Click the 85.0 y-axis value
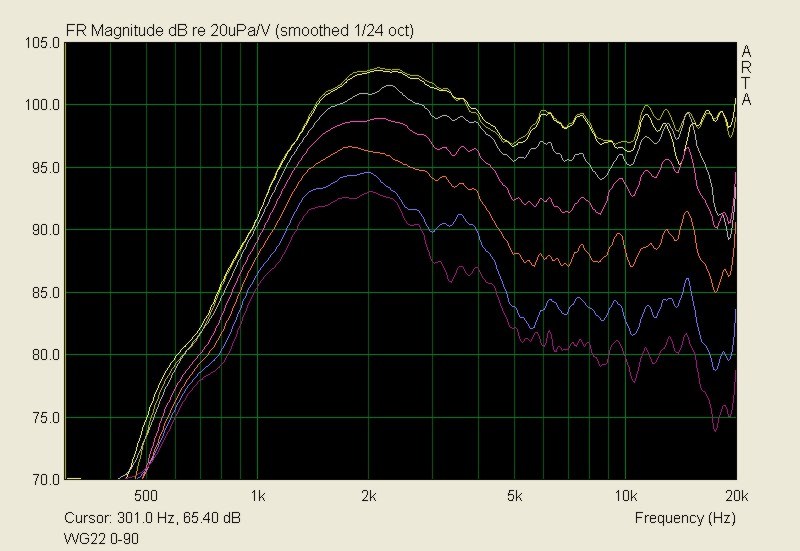The height and width of the screenshot is (551, 800). coord(45,293)
